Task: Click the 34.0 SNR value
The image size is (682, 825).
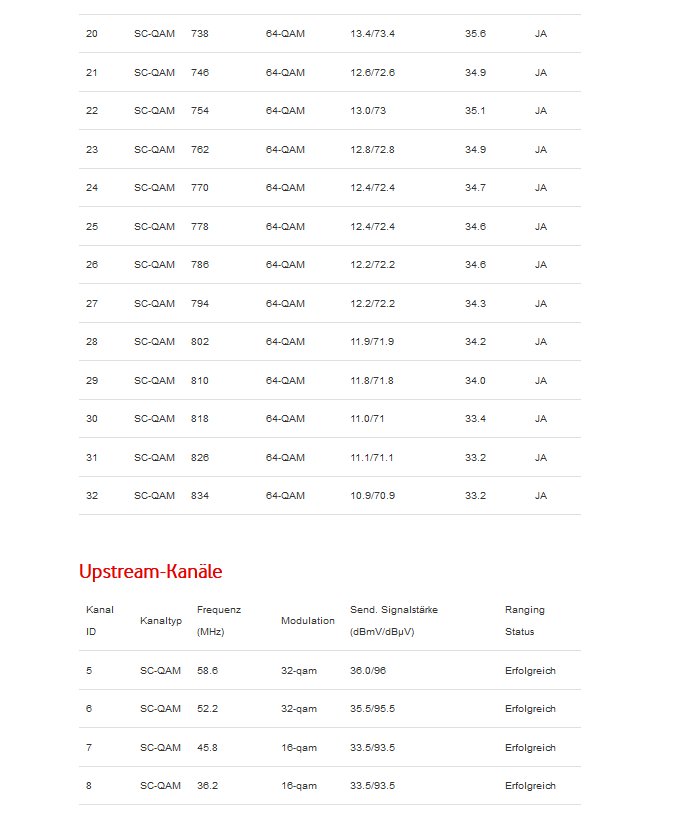Action: 475,381
